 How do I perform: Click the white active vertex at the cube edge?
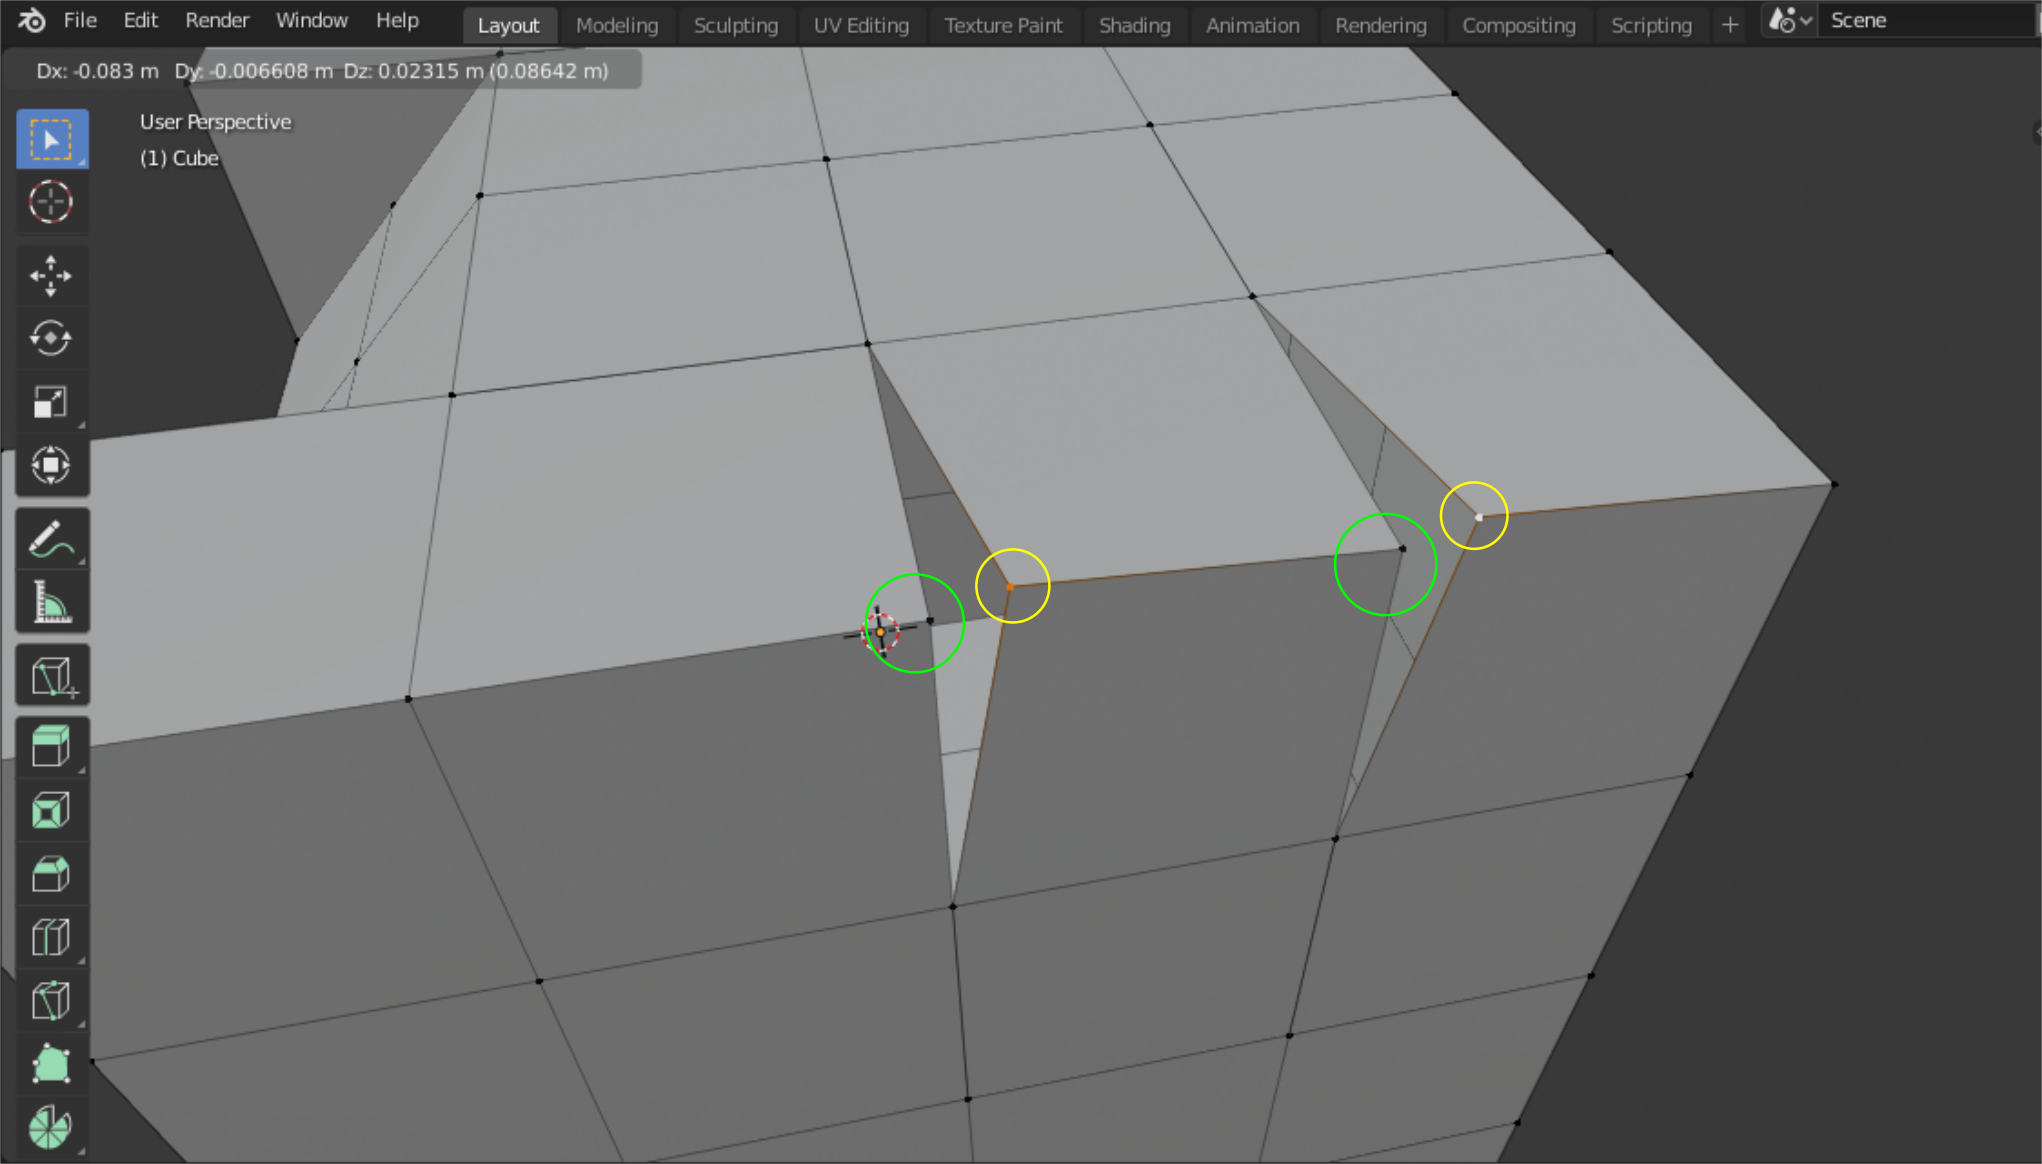click(x=1478, y=517)
